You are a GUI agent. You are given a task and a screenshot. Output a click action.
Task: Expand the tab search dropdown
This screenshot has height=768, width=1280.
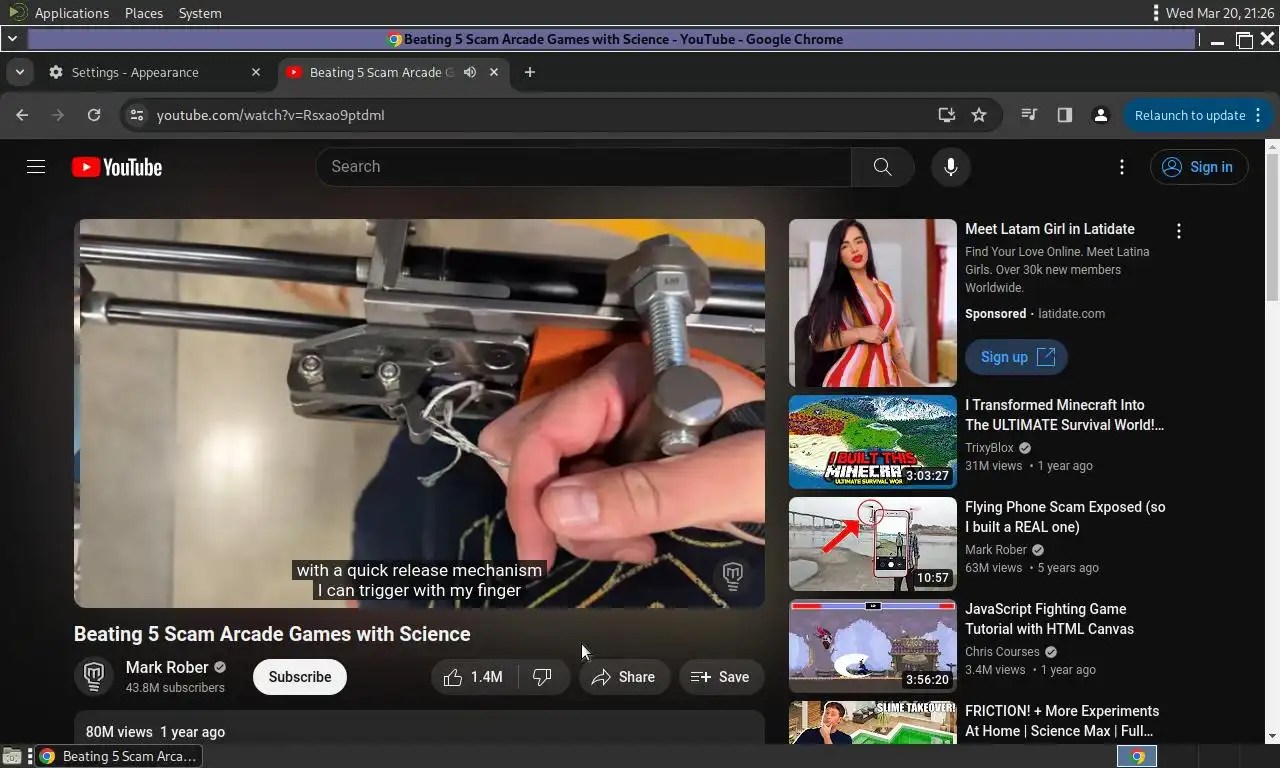[19, 72]
